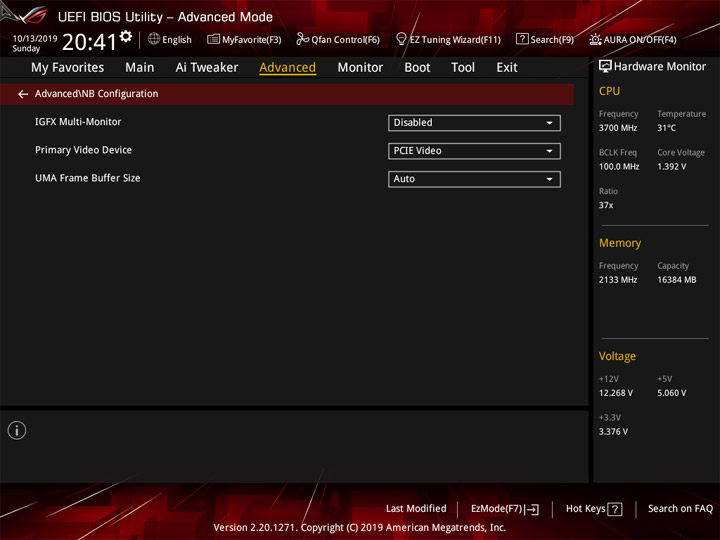Click English language selector
This screenshot has width=720, height=540.
(x=177, y=40)
